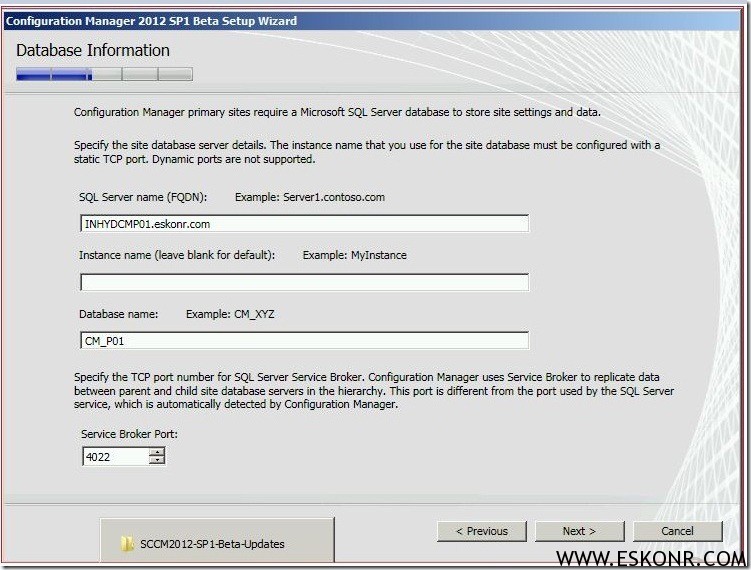Cancel the setup wizard
The height and width of the screenshot is (570, 751).
[678, 531]
